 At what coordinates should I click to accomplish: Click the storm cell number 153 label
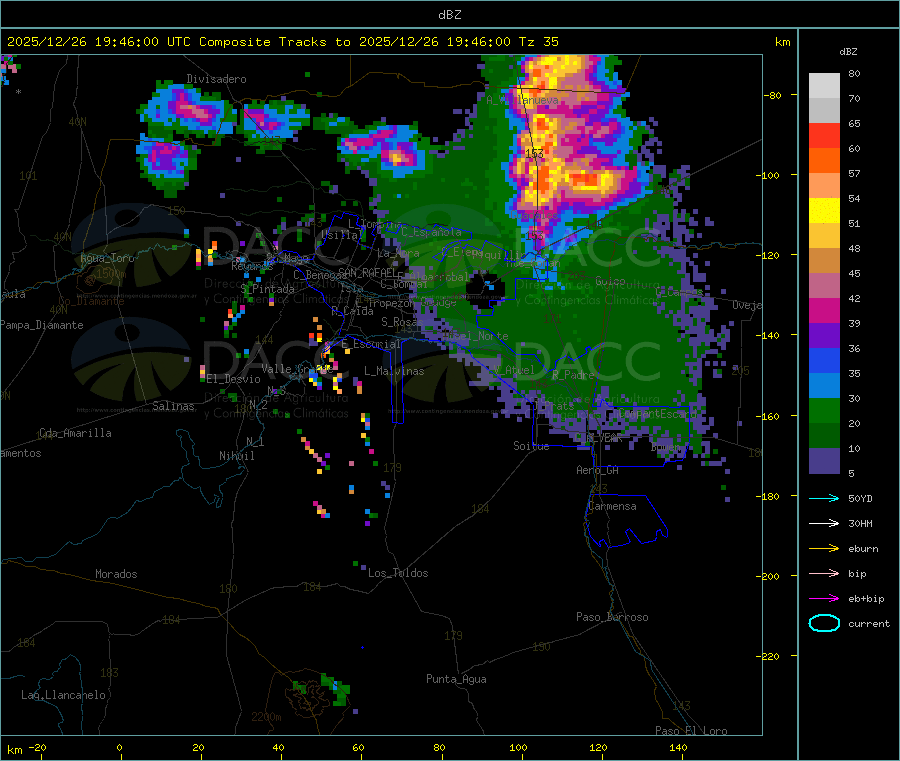click(534, 153)
